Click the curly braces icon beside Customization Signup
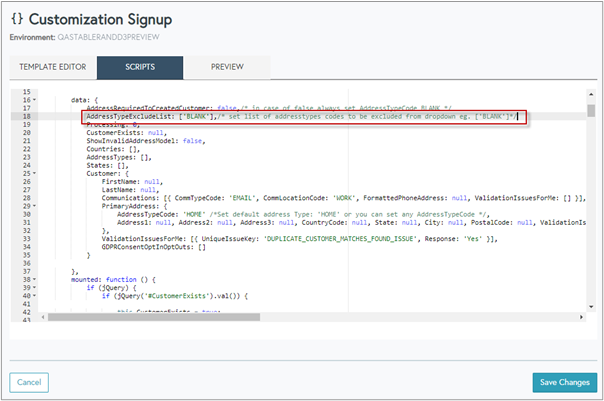Screen dimensions: 604x401 (x=17, y=18)
